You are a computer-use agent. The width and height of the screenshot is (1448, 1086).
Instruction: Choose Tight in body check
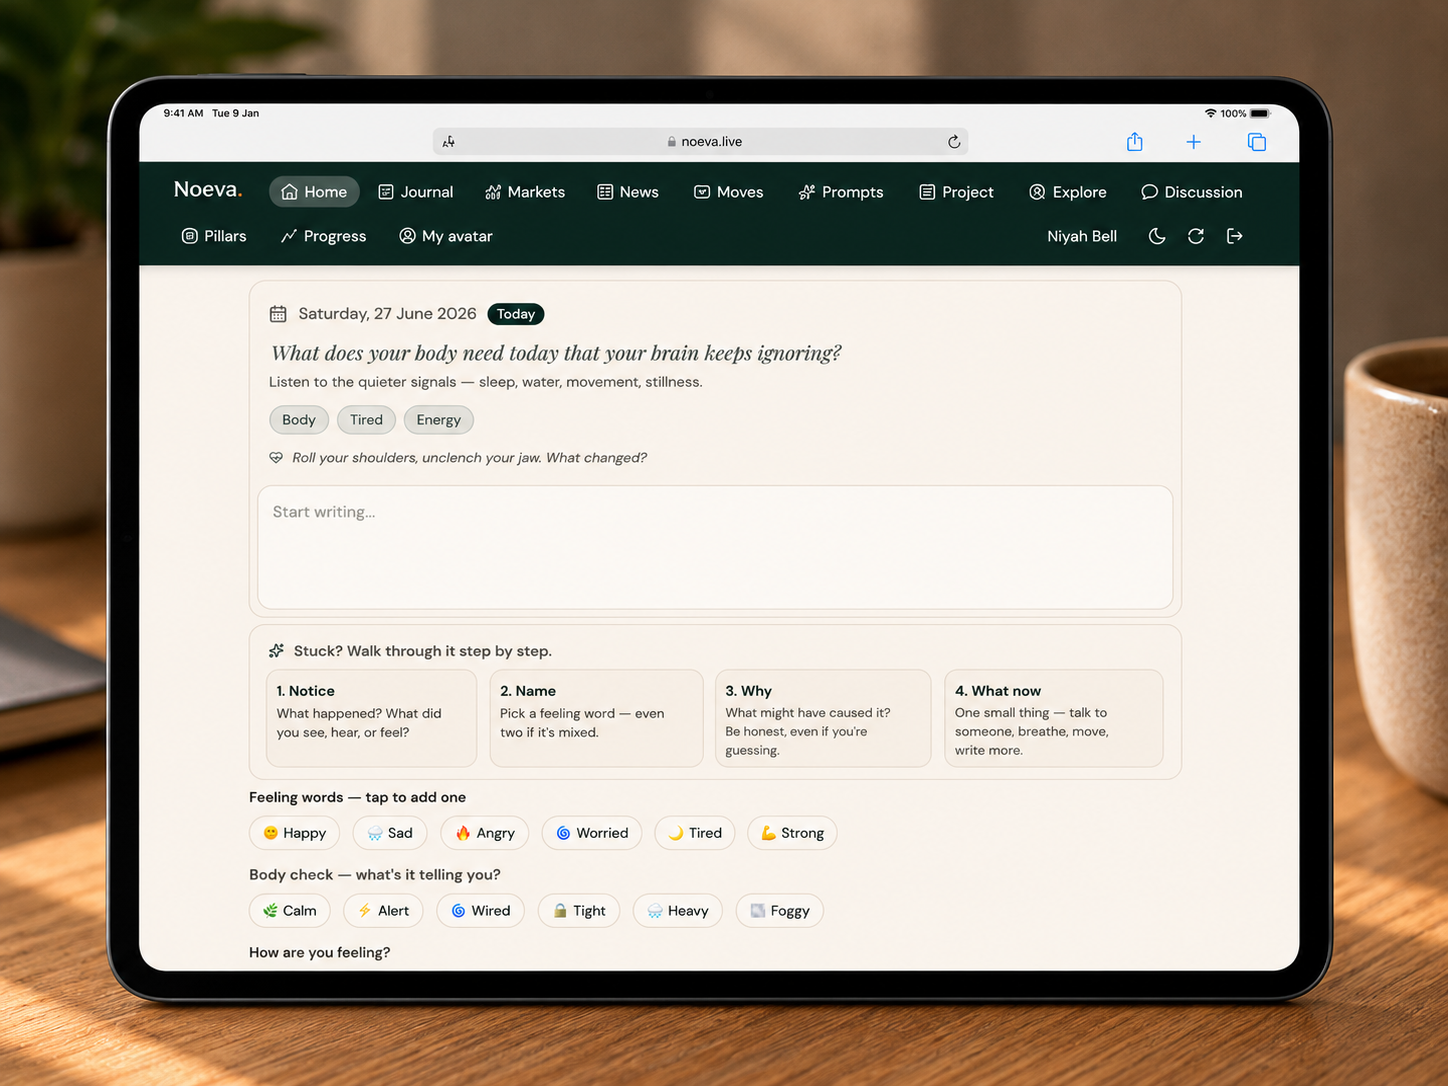point(579,911)
